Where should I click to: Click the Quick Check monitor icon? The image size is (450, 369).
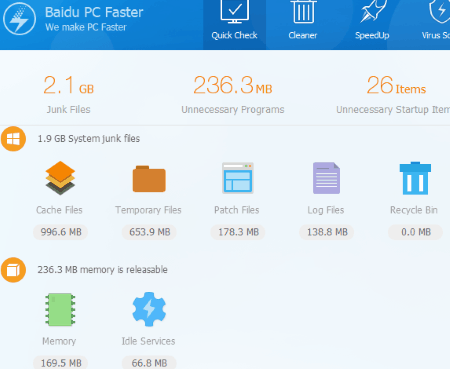[x=234, y=12]
